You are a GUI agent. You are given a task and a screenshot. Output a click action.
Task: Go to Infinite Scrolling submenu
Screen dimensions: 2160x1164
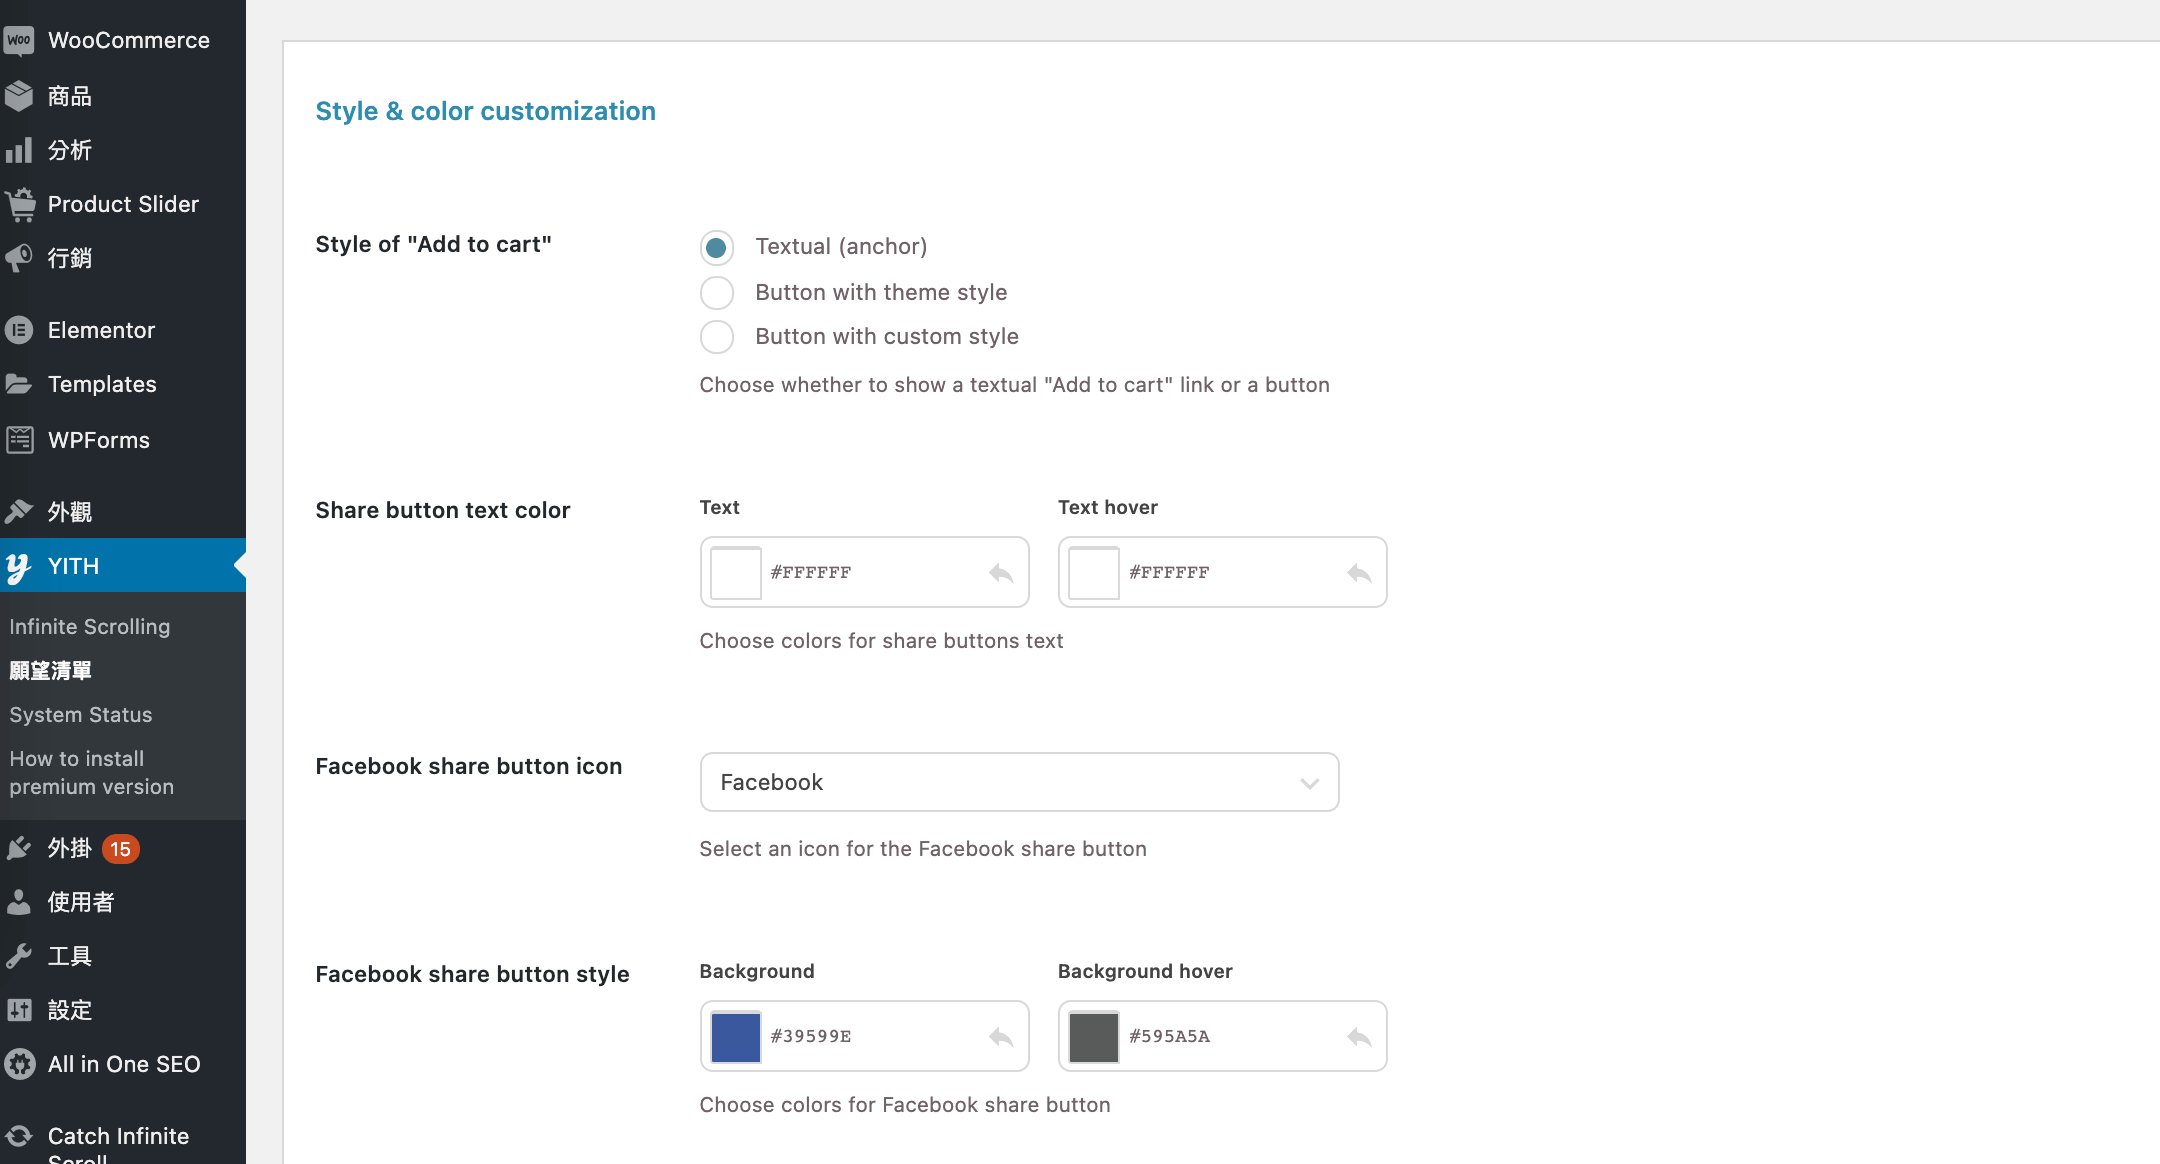click(x=90, y=626)
